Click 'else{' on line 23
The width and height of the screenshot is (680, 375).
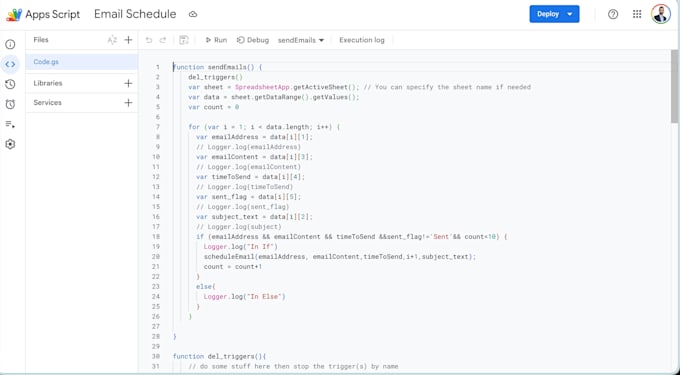(206, 287)
